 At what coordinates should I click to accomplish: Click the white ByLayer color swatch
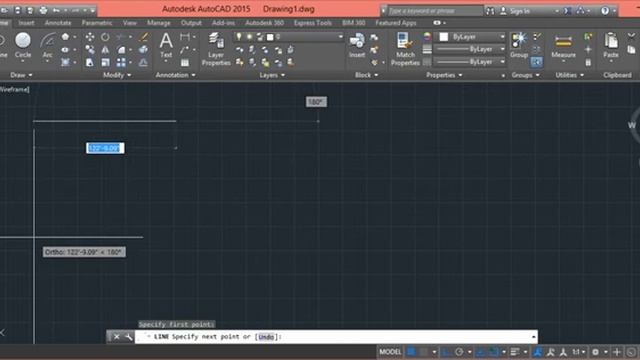(x=444, y=37)
